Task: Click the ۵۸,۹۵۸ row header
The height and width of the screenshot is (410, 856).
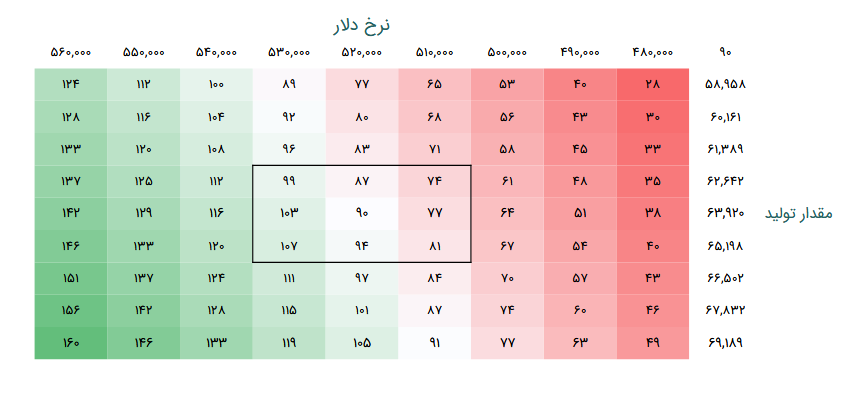Action: 727,84
